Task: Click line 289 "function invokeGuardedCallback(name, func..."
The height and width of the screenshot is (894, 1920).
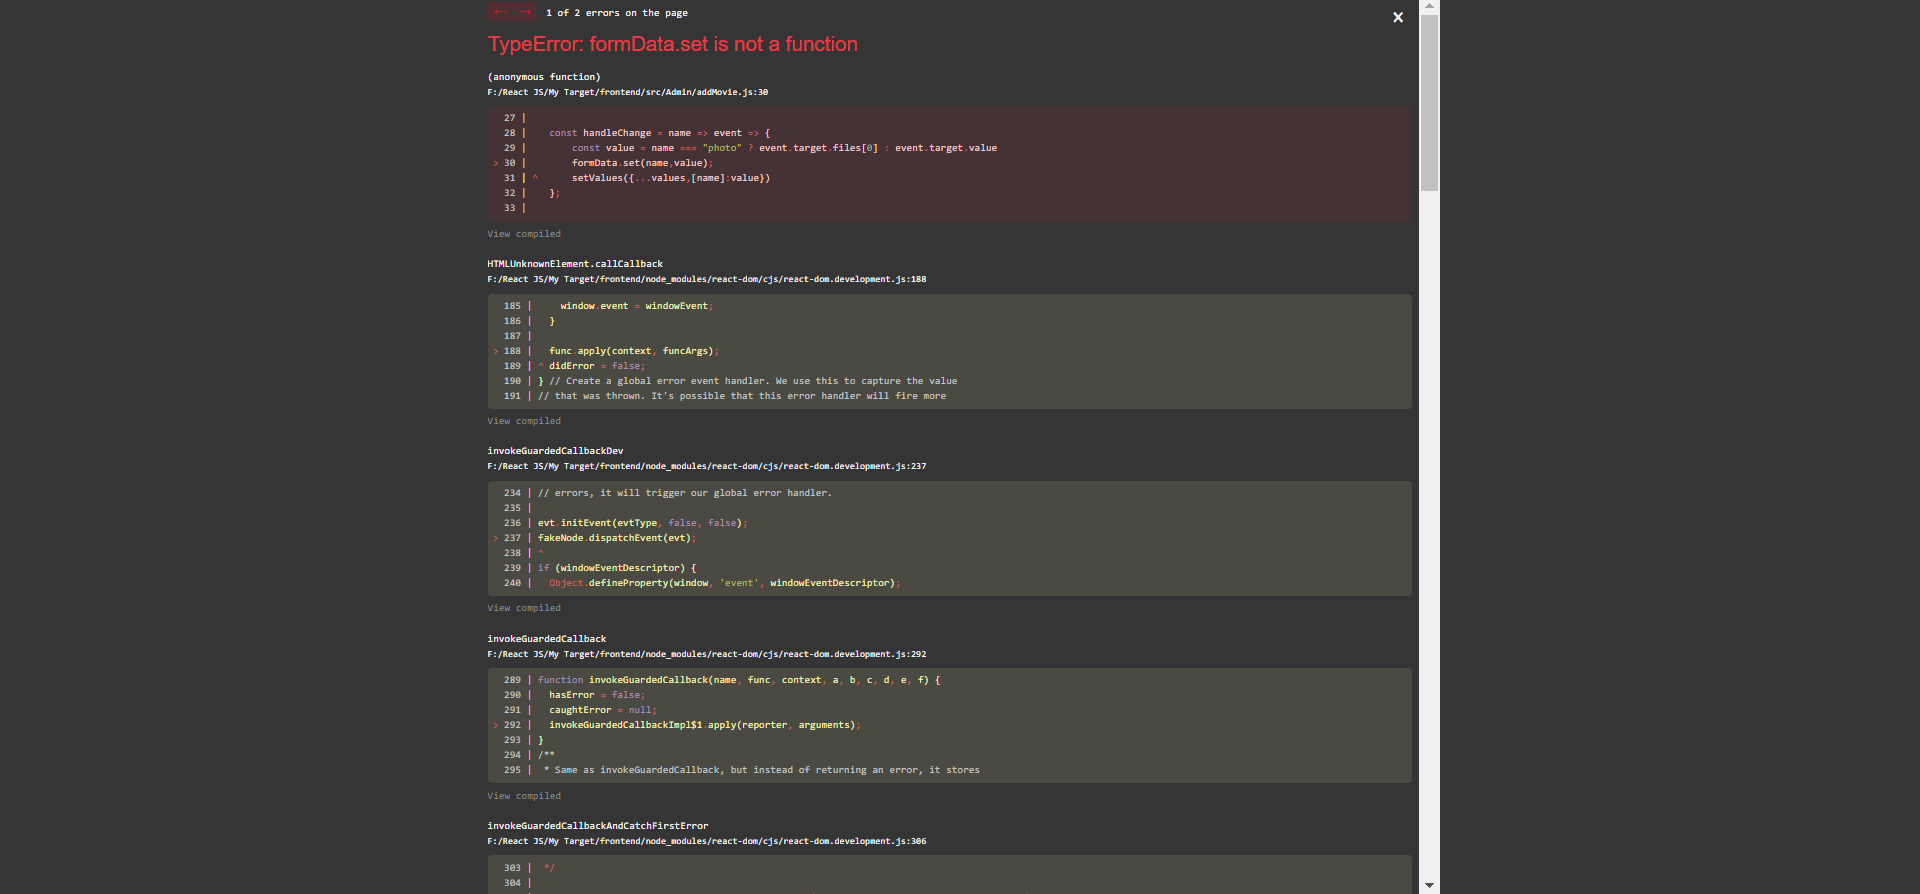Action: (739, 680)
